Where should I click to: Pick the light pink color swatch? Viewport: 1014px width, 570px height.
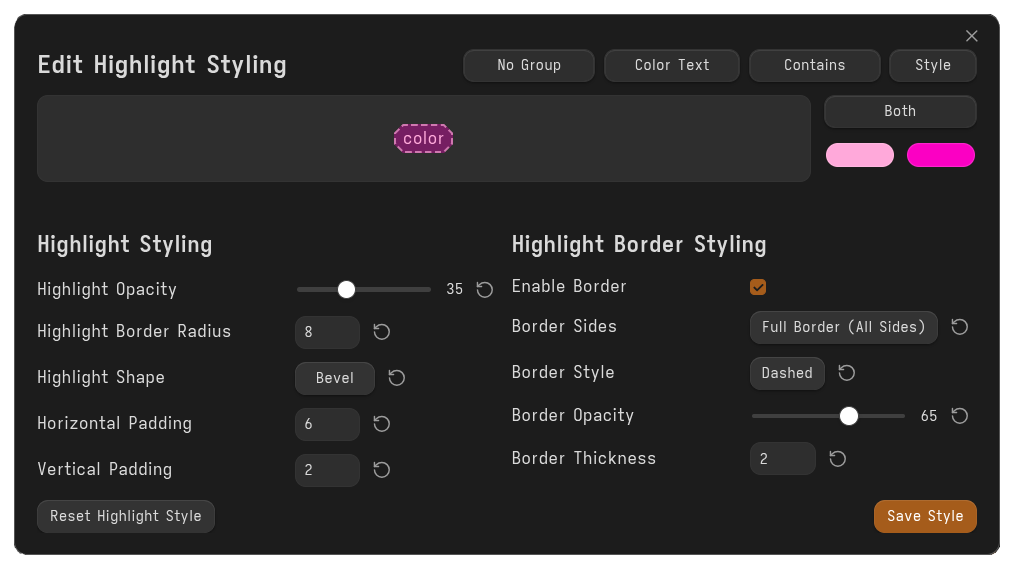click(x=860, y=155)
